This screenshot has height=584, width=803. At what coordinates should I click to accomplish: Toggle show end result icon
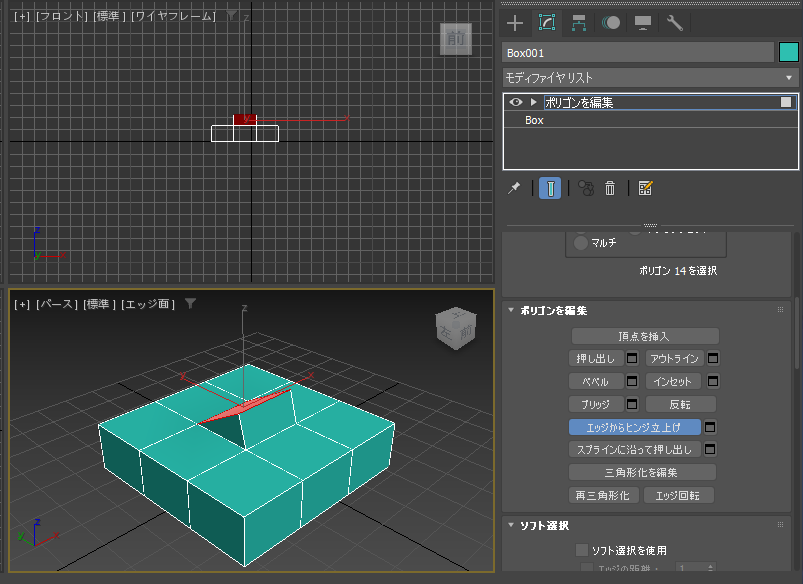(550, 188)
